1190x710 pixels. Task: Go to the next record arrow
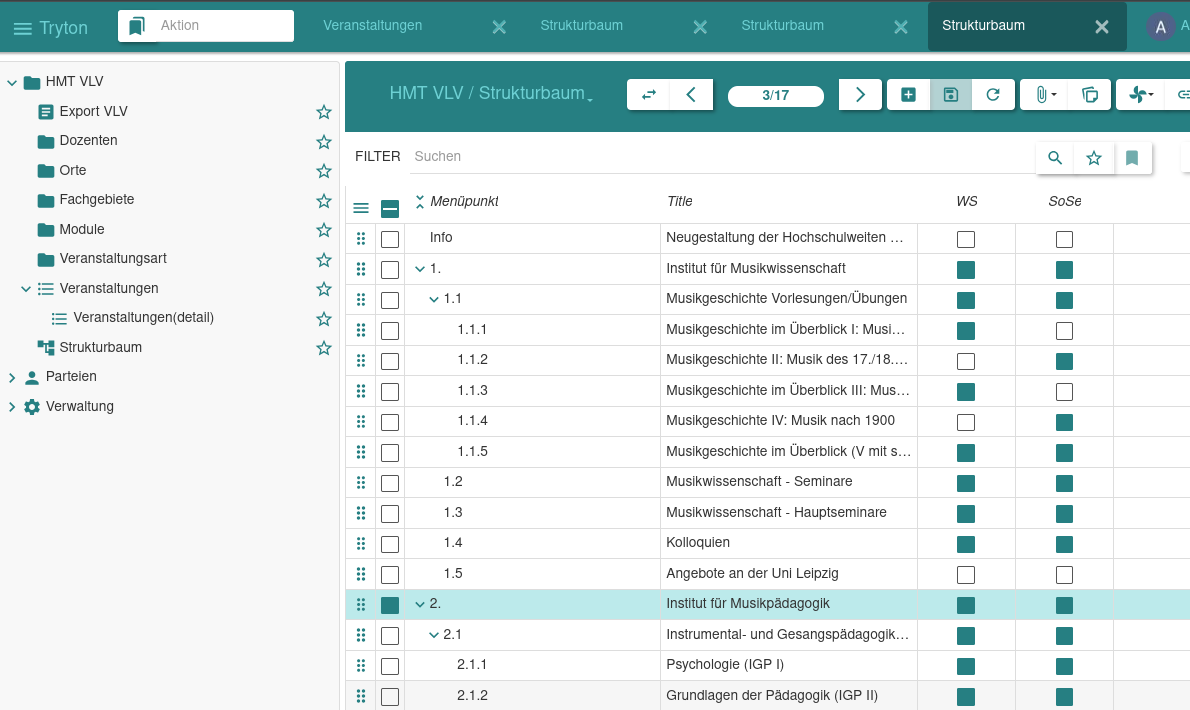(x=860, y=95)
